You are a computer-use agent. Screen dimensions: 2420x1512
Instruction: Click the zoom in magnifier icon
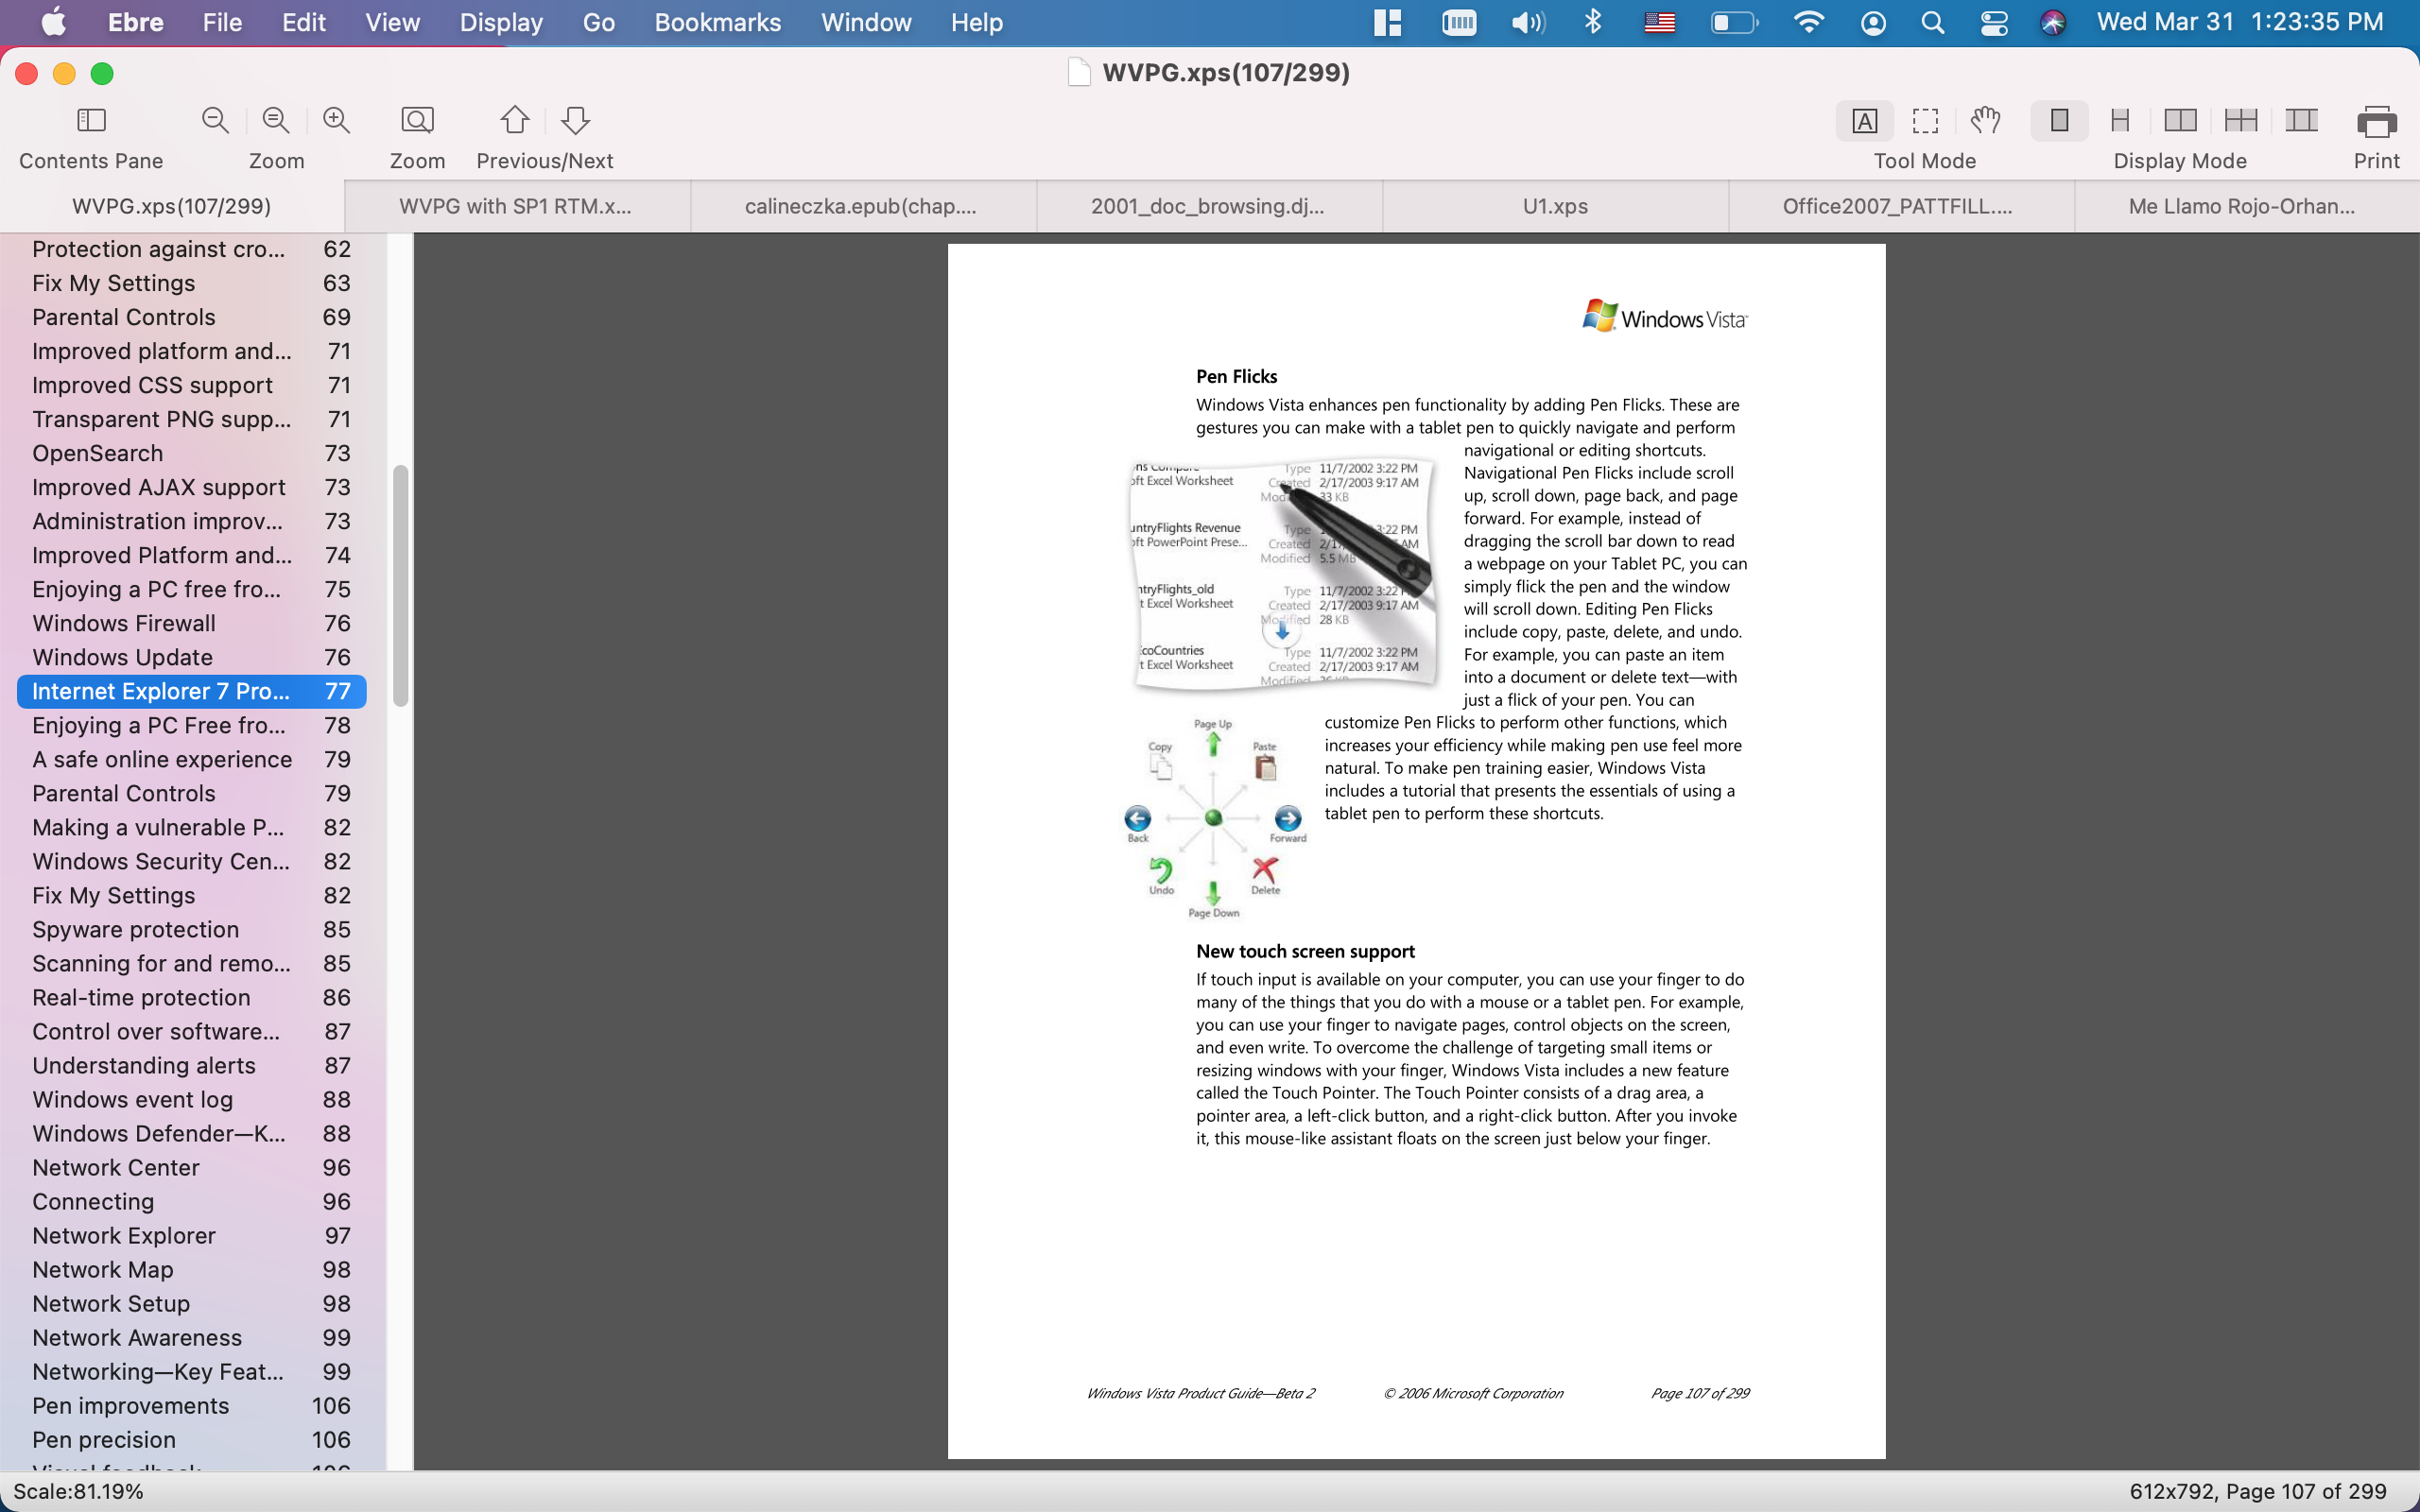(337, 121)
